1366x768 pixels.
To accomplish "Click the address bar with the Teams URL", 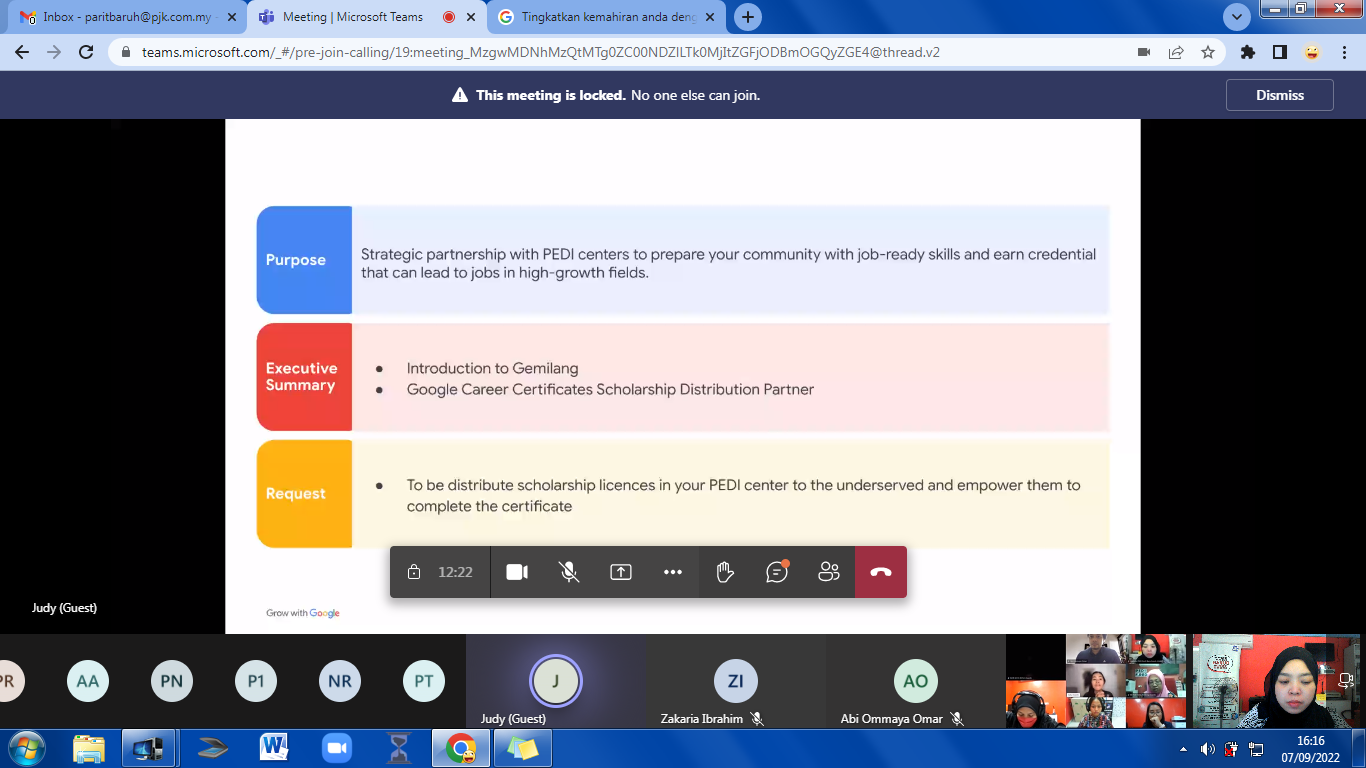I will click(x=540, y=52).
